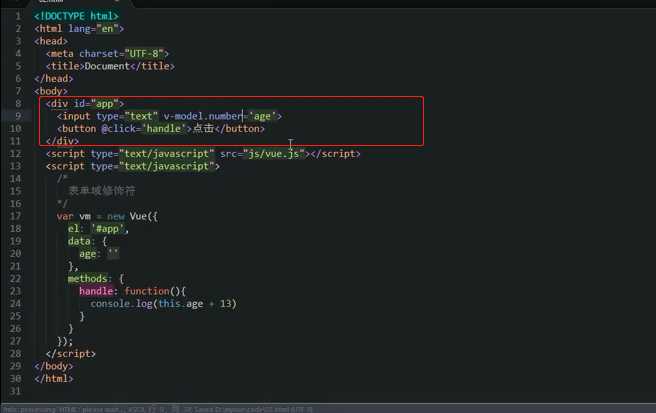Click the "app" id value in the div tag
Screen dimensions: 656x413
(x=105, y=104)
